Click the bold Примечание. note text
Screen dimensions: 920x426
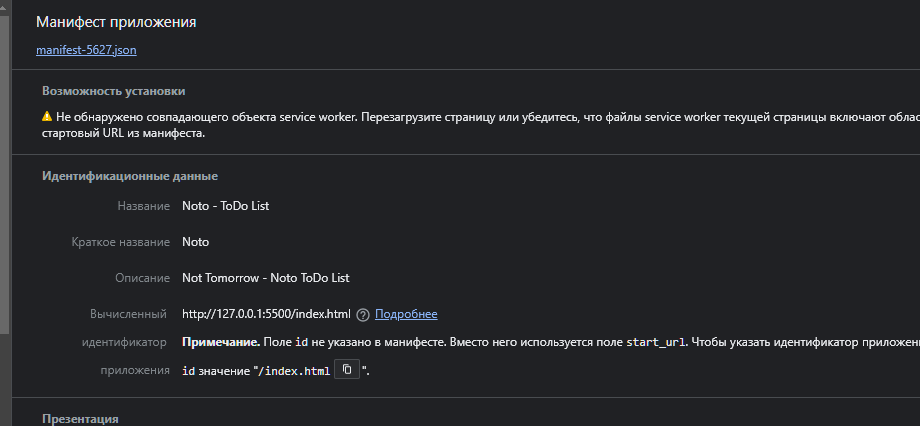click(221, 342)
